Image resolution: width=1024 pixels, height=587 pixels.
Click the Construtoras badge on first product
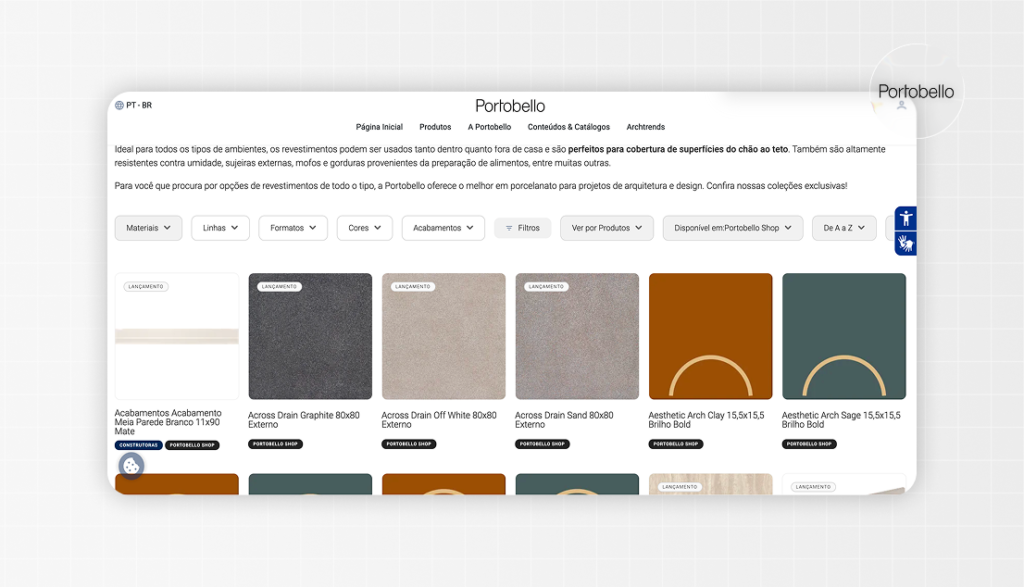tap(138, 445)
